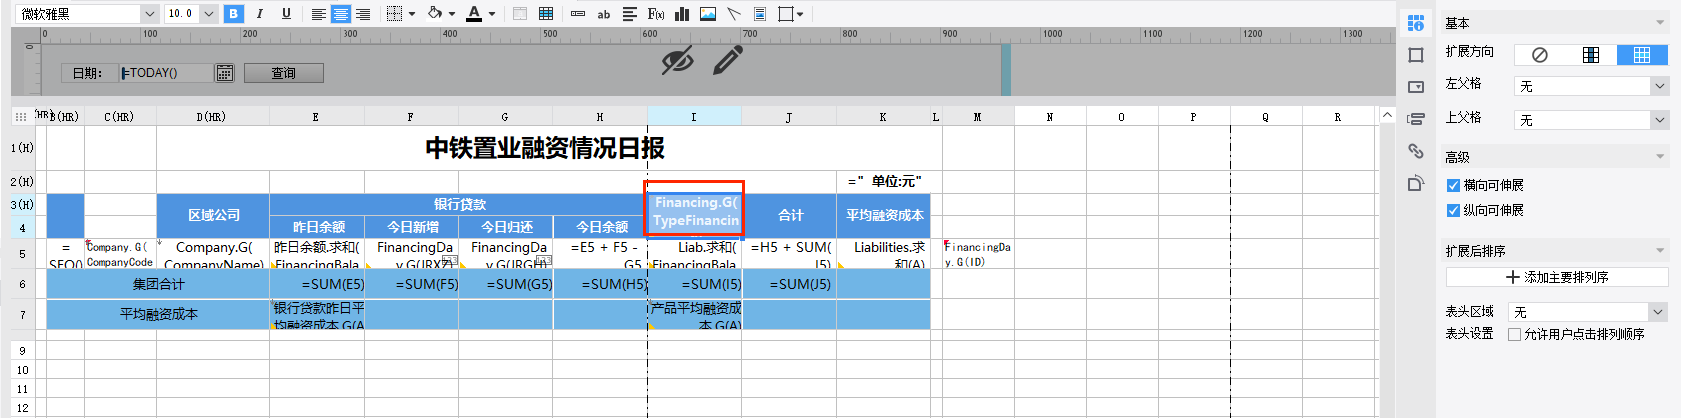Click 添加主要排列序 button
The image size is (1681, 418).
[x=1557, y=277]
